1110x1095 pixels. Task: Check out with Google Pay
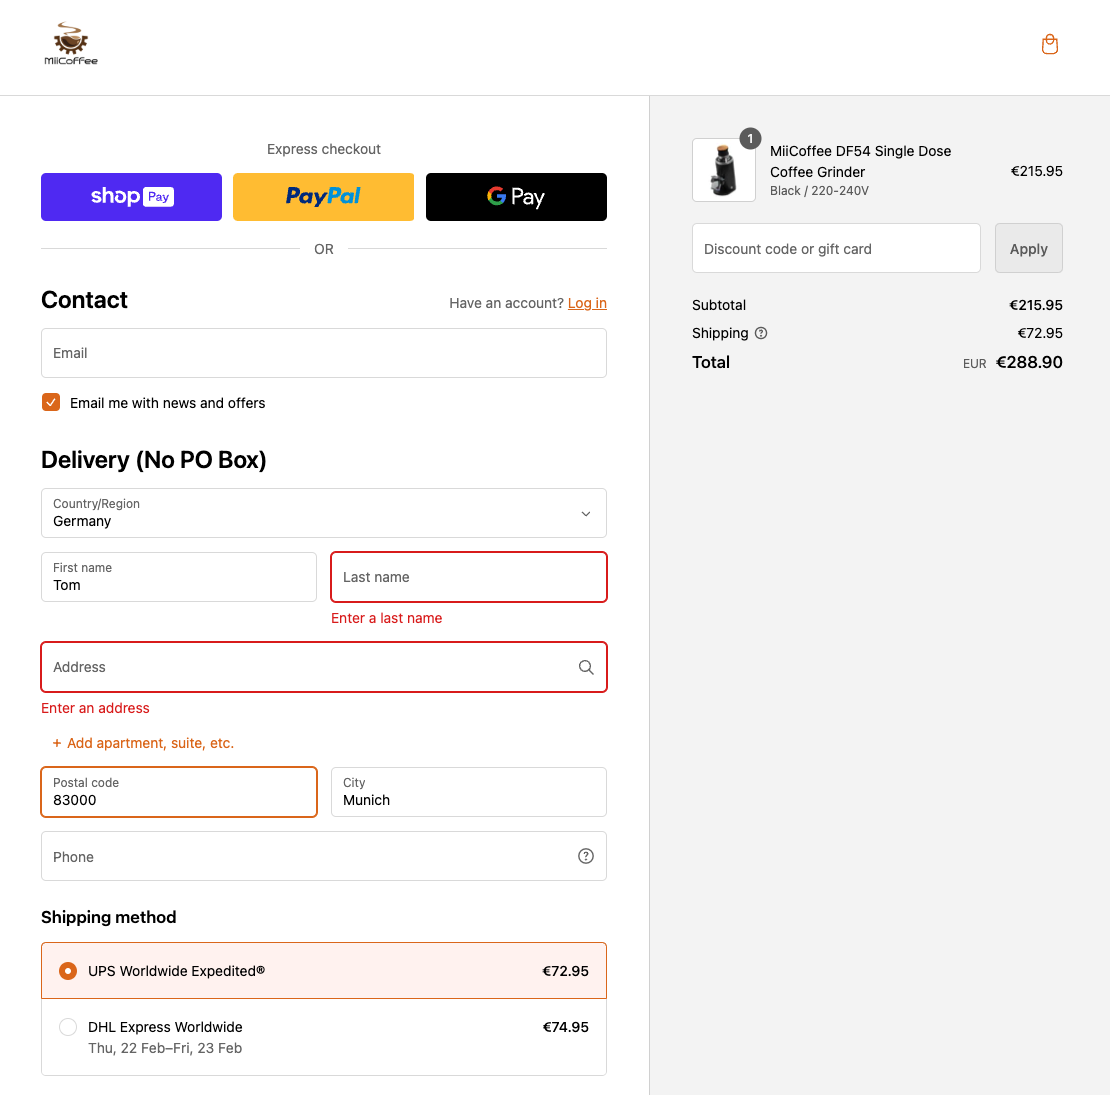516,197
